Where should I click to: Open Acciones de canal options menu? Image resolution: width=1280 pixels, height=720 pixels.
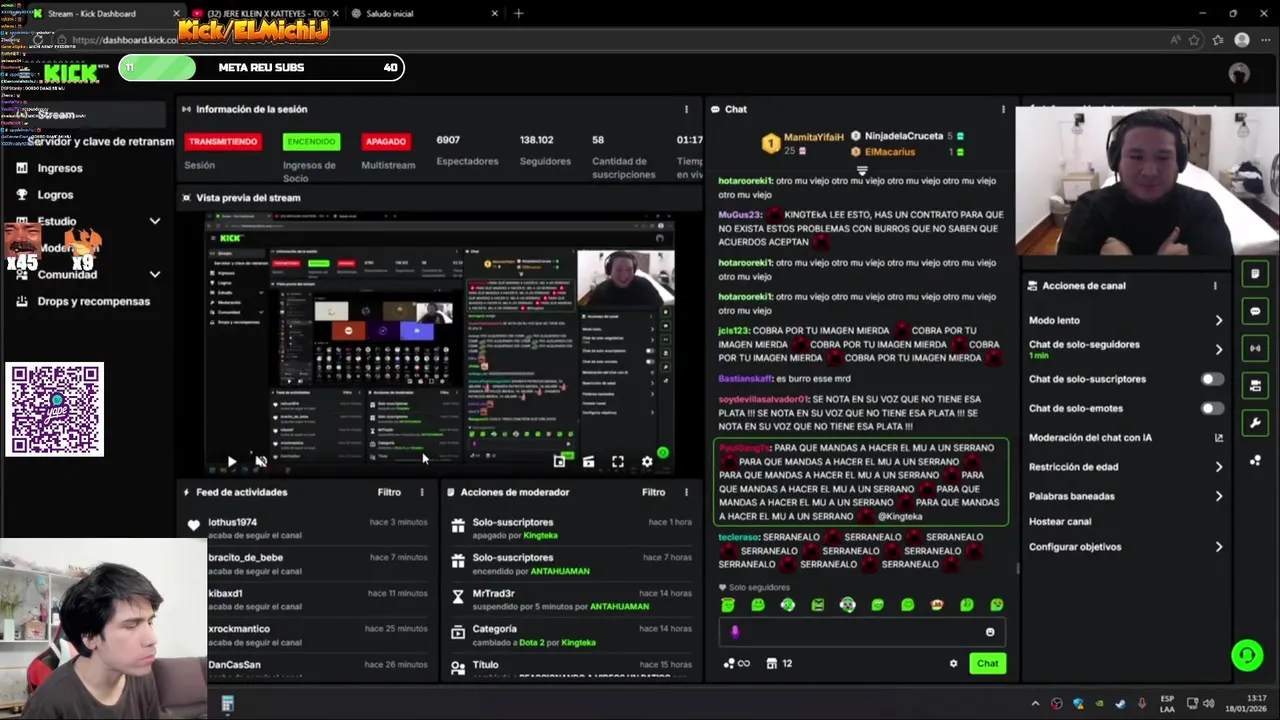(1215, 286)
